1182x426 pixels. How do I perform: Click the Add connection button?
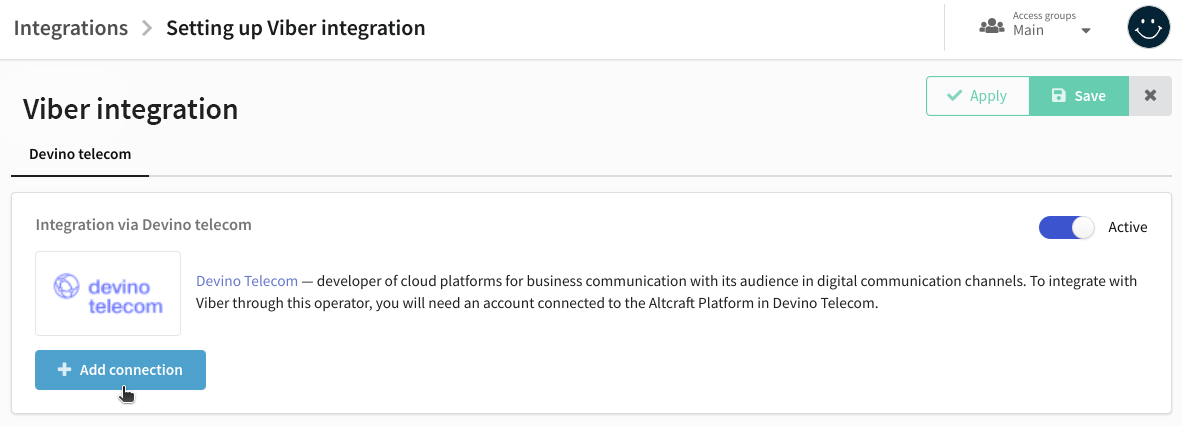[x=121, y=369]
